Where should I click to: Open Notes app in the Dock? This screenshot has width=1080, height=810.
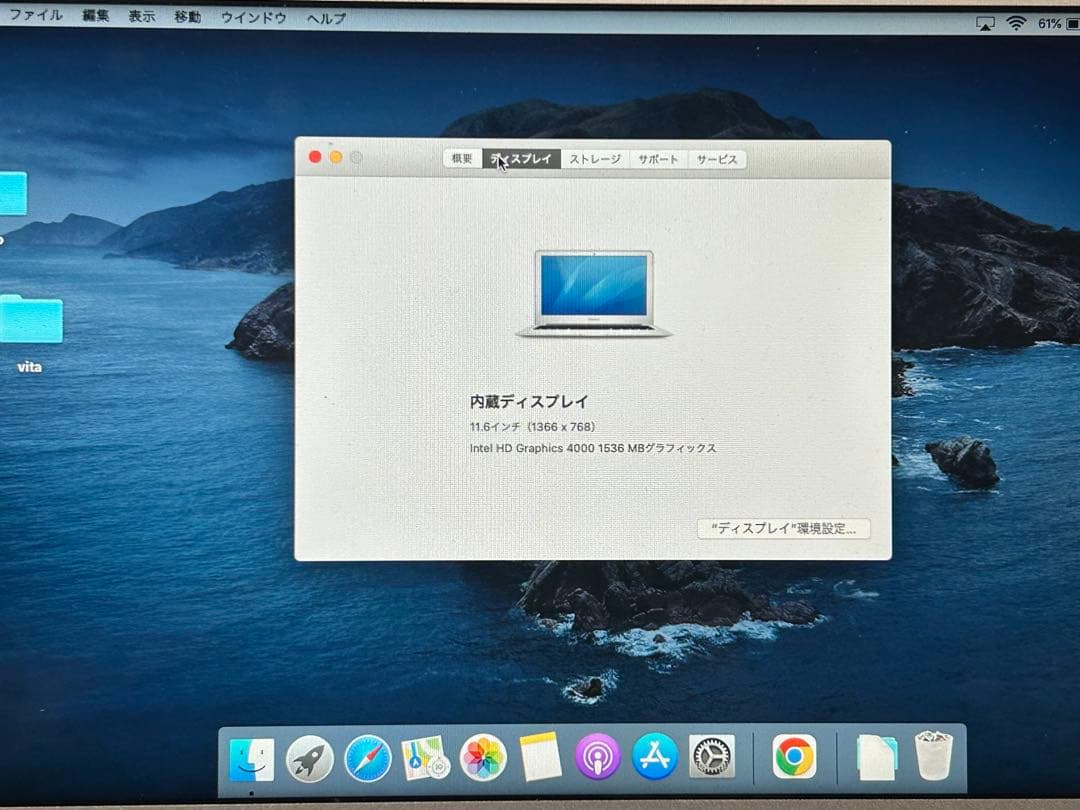pyautogui.click(x=539, y=757)
